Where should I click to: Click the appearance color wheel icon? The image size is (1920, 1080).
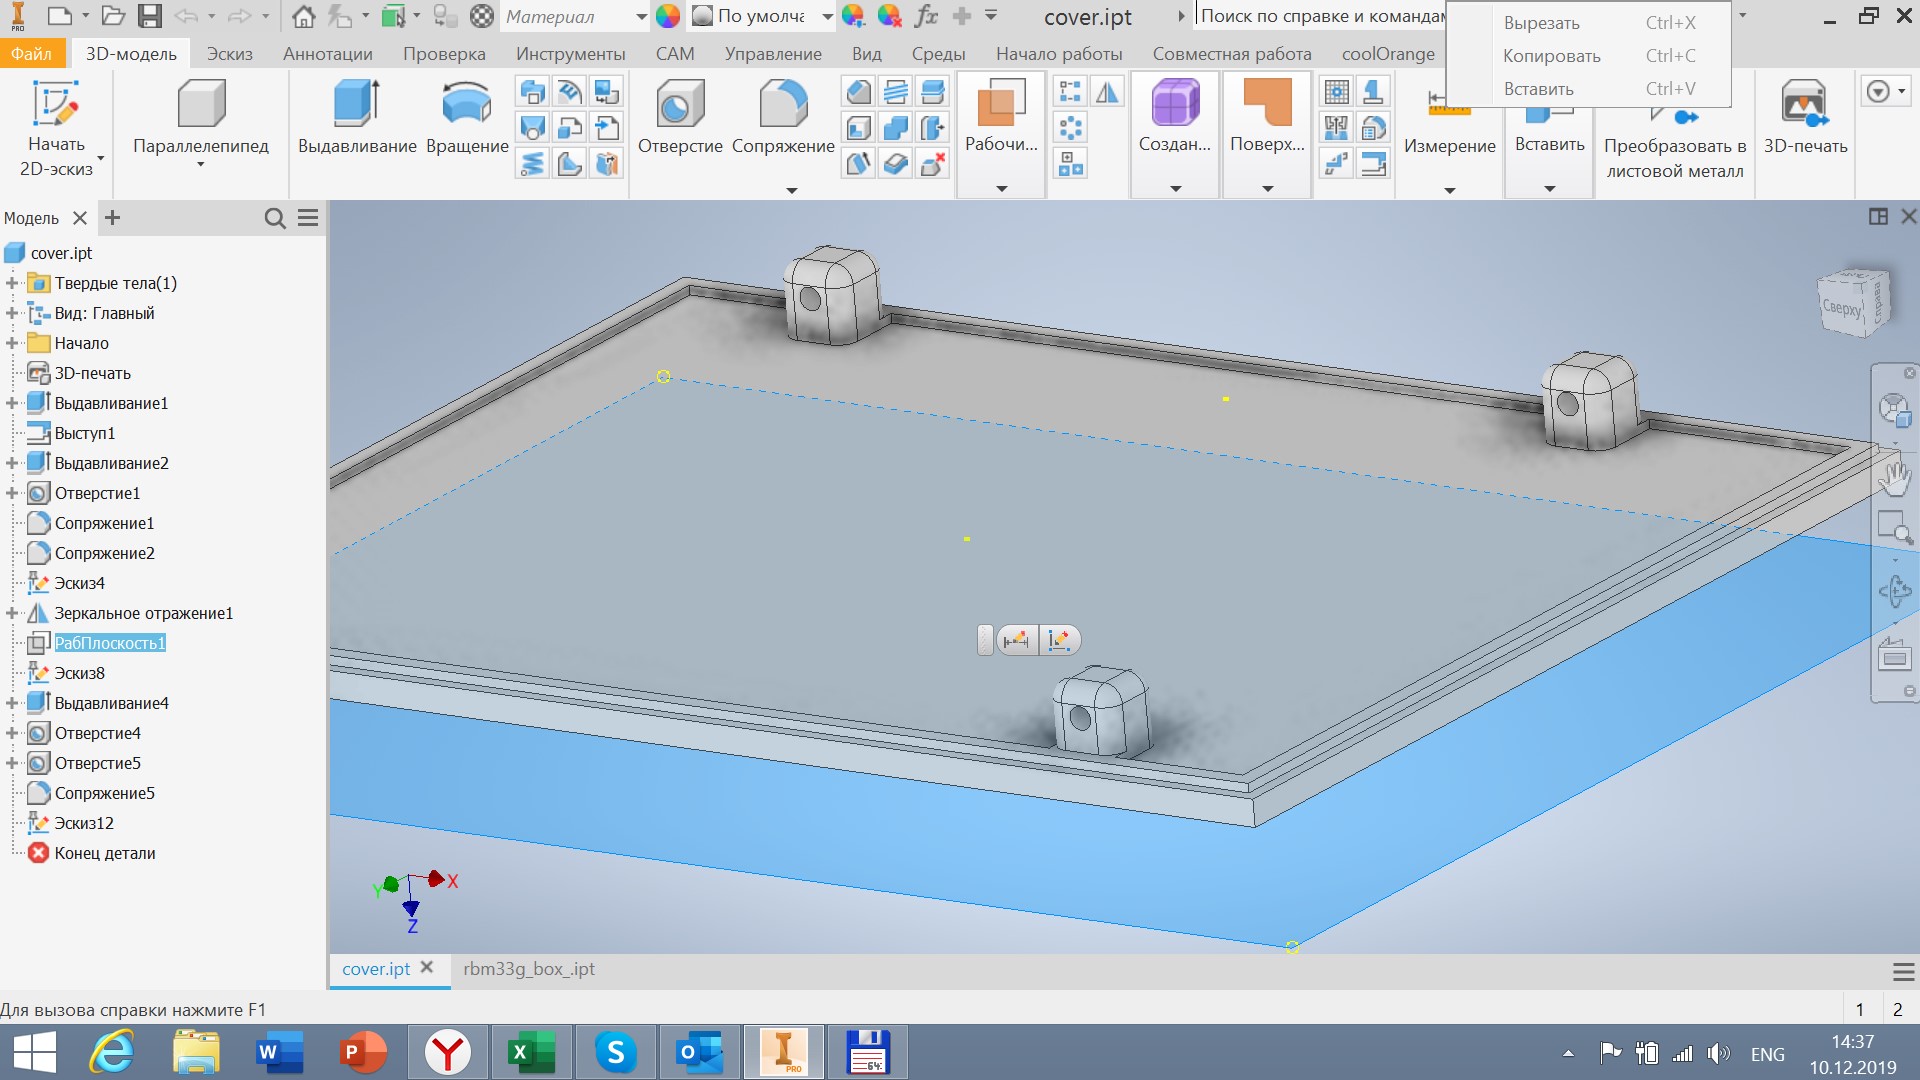tap(667, 16)
